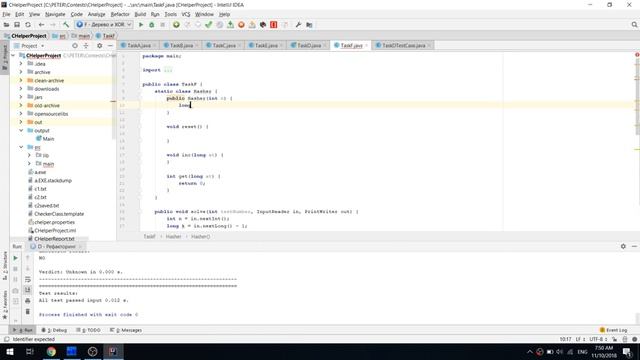Viewport: 640px width, 360px height.
Task: Click the green upward arrow toolbar icon
Action: point(230,25)
